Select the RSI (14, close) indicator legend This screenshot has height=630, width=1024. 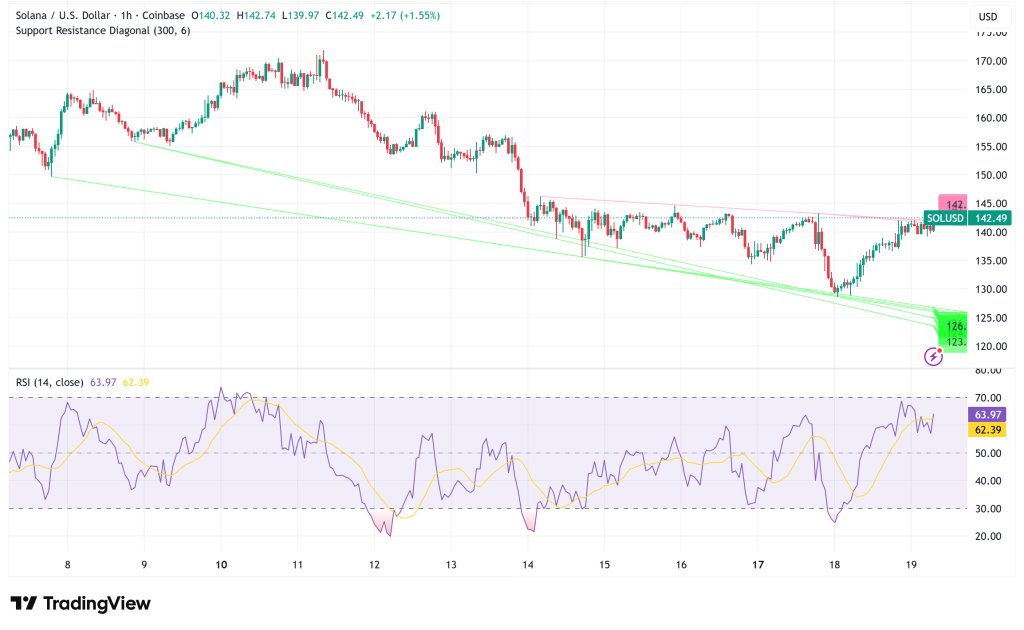pyautogui.click(x=50, y=380)
